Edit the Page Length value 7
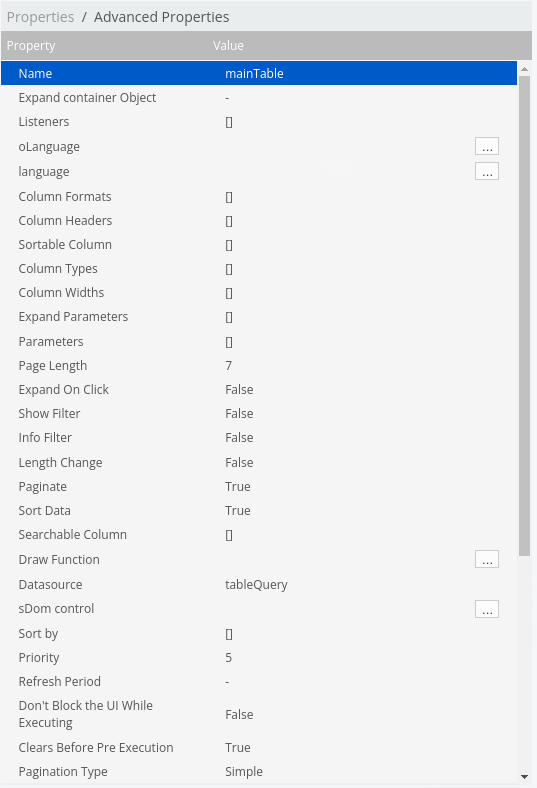This screenshot has width=537, height=788. point(229,365)
